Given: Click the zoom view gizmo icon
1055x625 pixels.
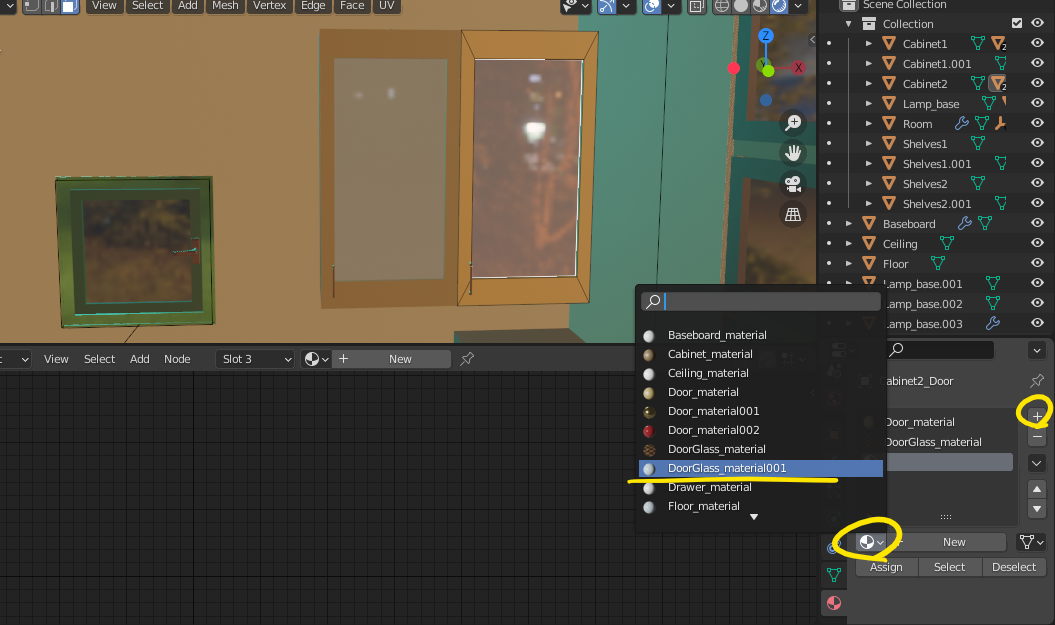Looking at the screenshot, I should pyautogui.click(x=793, y=123).
